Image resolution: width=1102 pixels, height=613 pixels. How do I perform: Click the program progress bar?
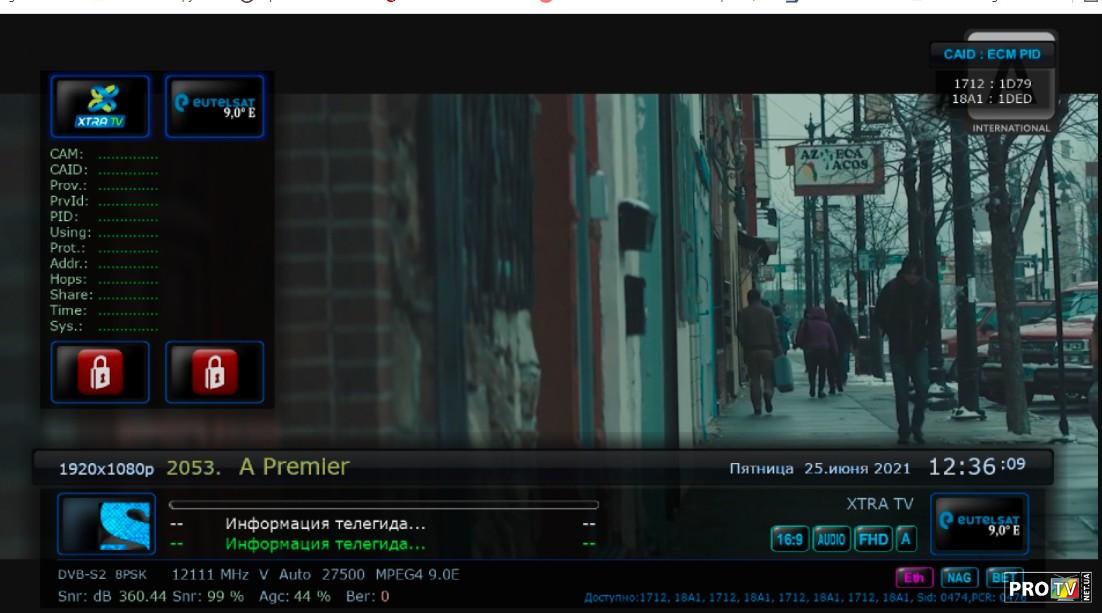tap(383, 505)
